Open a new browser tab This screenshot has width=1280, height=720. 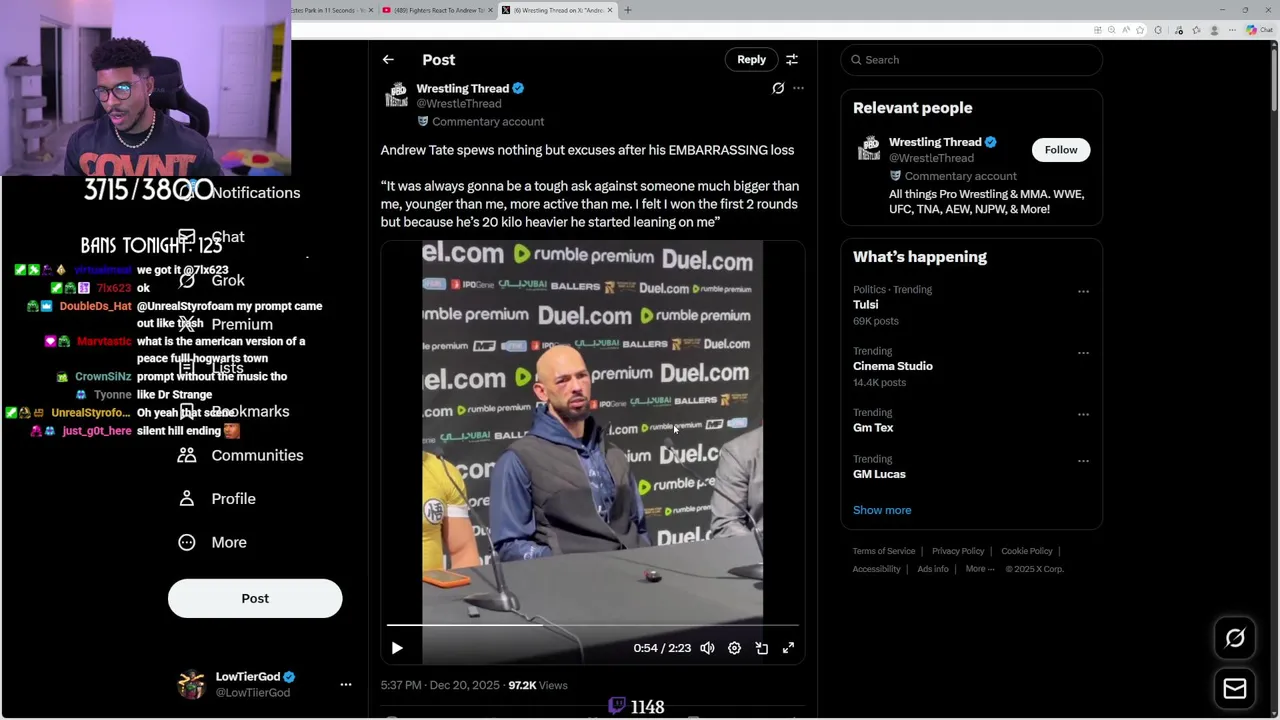click(628, 10)
